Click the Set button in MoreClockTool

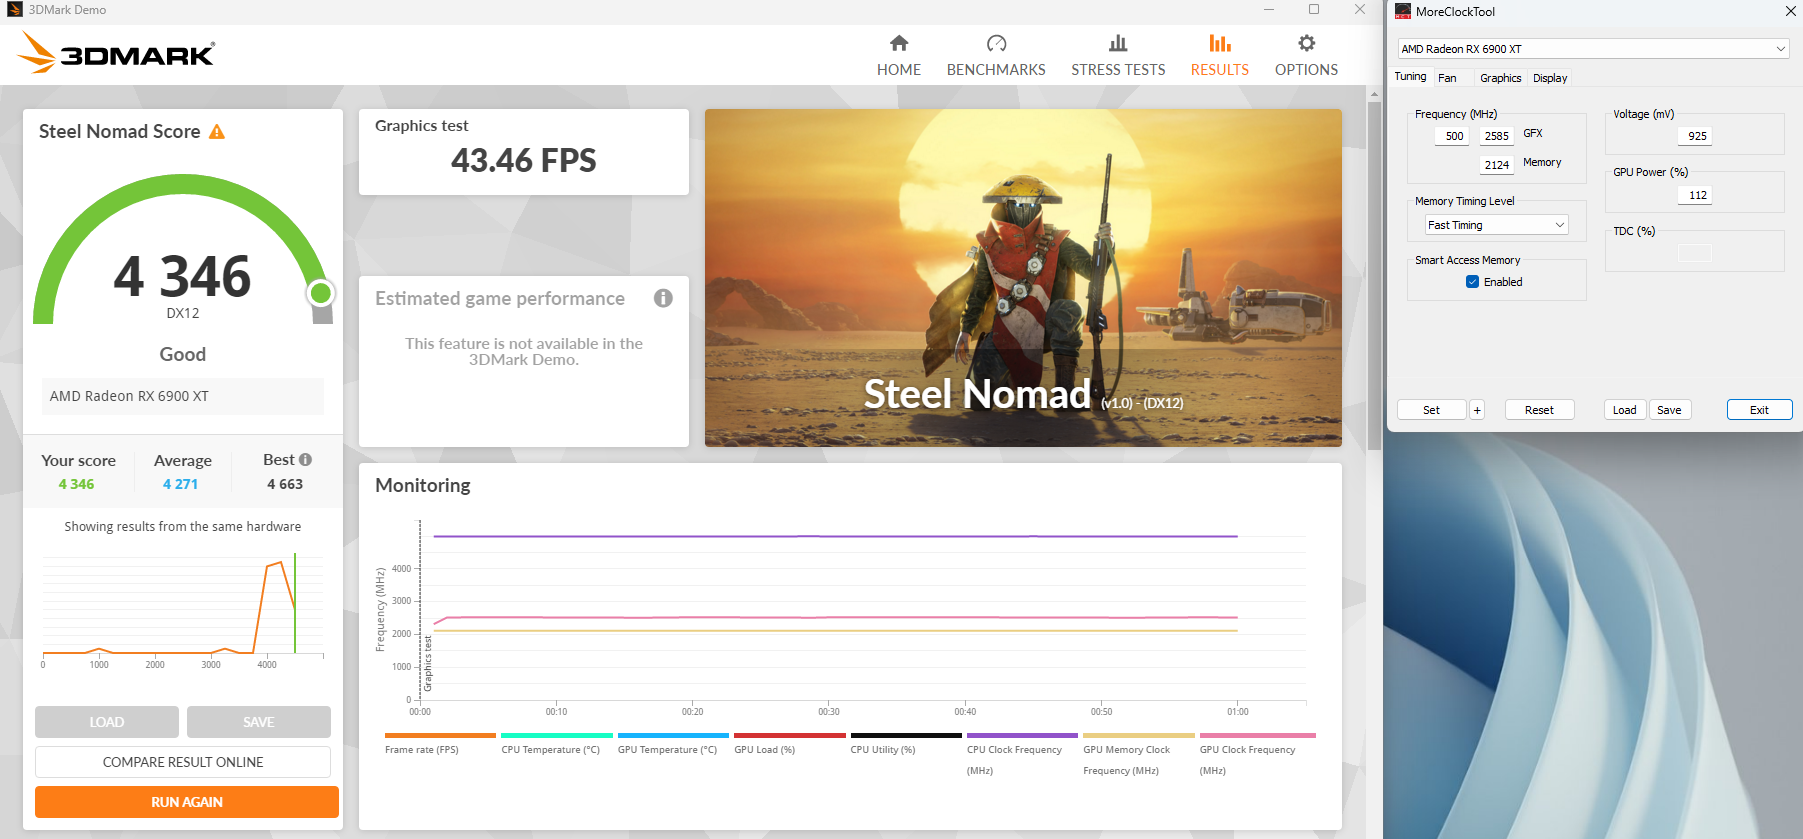(x=1431, y=410)
